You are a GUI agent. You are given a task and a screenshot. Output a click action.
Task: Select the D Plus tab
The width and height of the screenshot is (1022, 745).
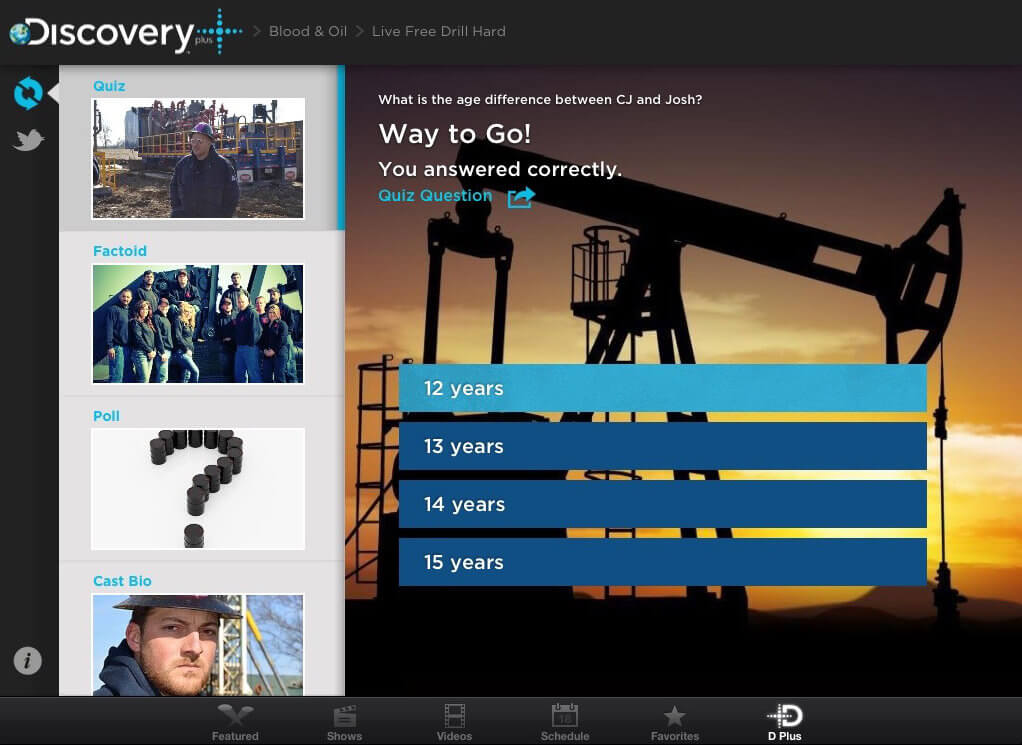(x=785, y=722)
